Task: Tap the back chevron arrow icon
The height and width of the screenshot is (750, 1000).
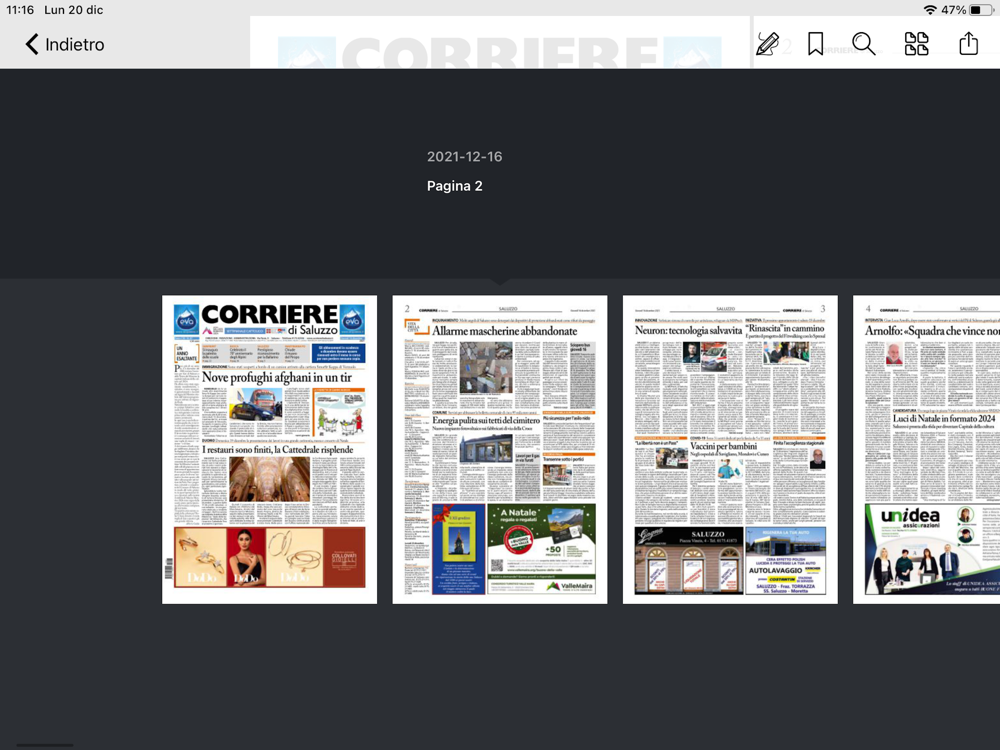Action: point(32,44)
